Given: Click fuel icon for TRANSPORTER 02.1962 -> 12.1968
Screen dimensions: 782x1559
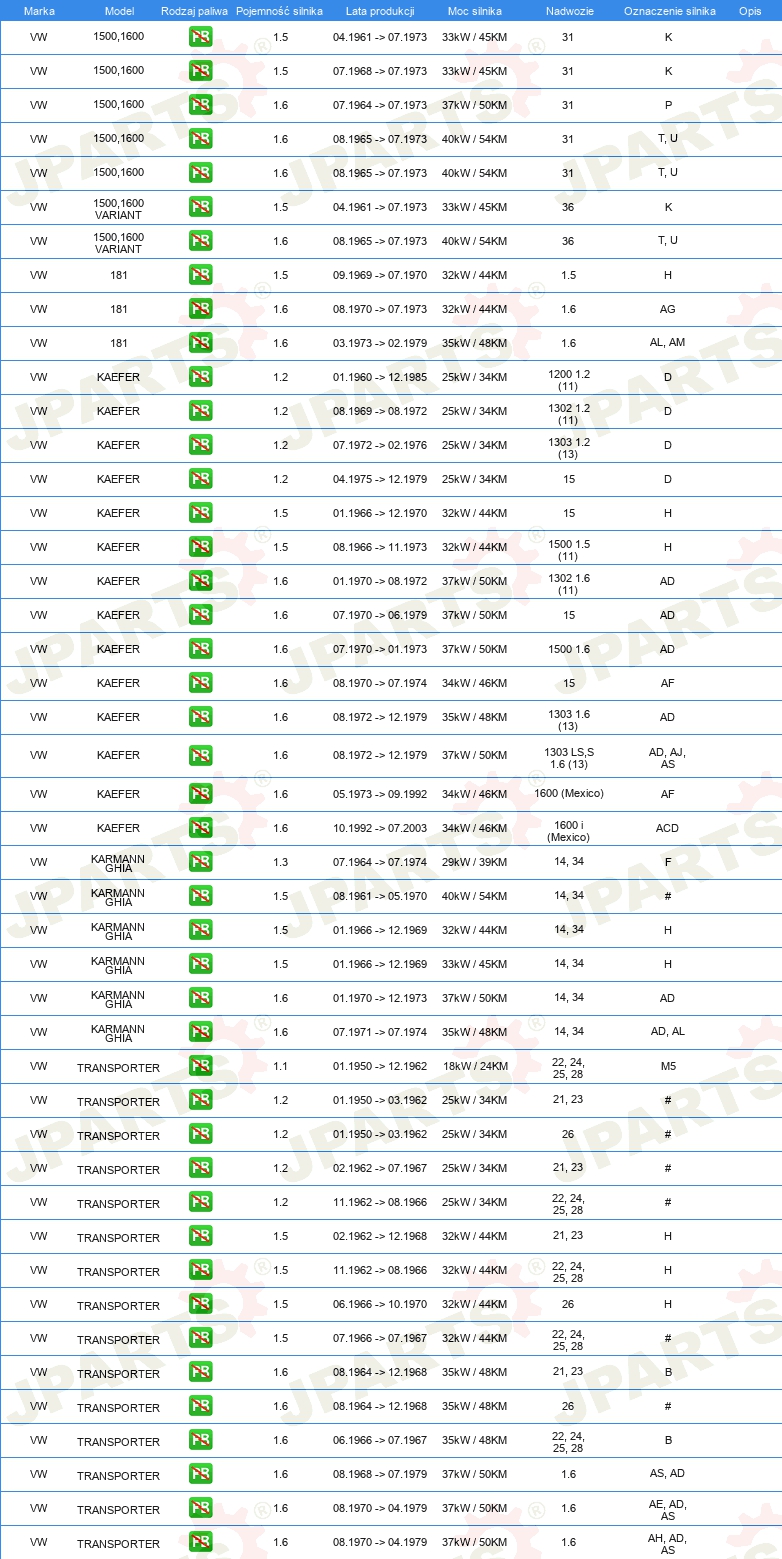Looking at the screenshot, I should (200, 1236).
